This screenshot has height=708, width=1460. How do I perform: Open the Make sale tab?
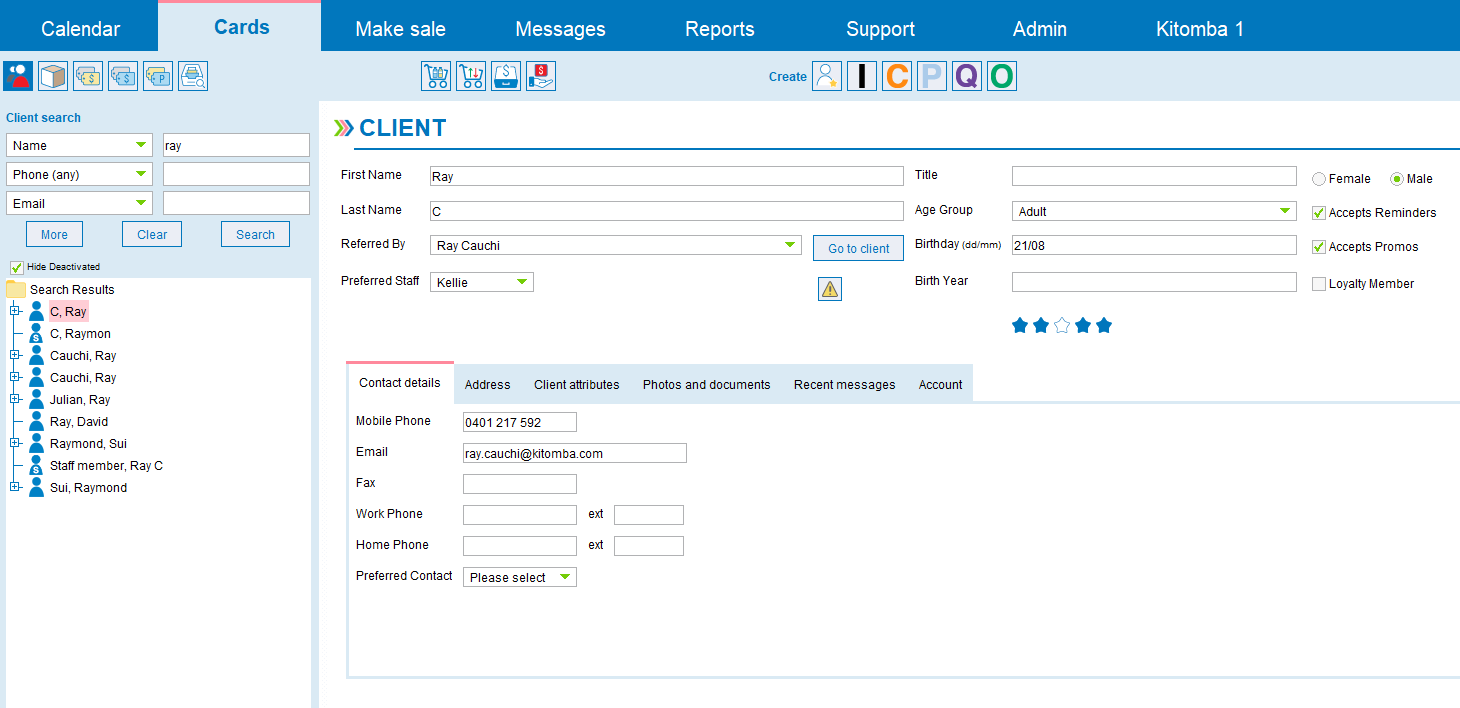400,29
